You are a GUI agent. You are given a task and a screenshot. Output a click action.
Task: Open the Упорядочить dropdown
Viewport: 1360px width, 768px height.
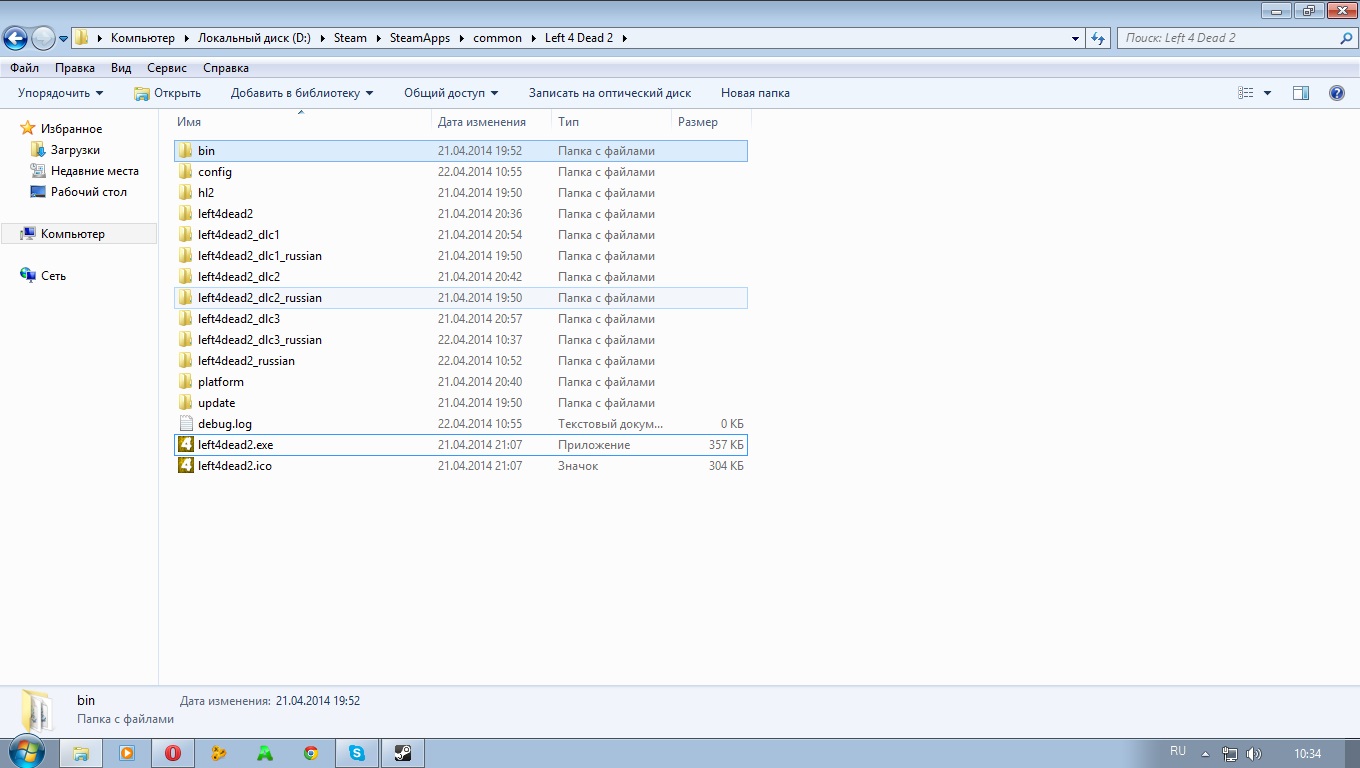click(60, 93)
